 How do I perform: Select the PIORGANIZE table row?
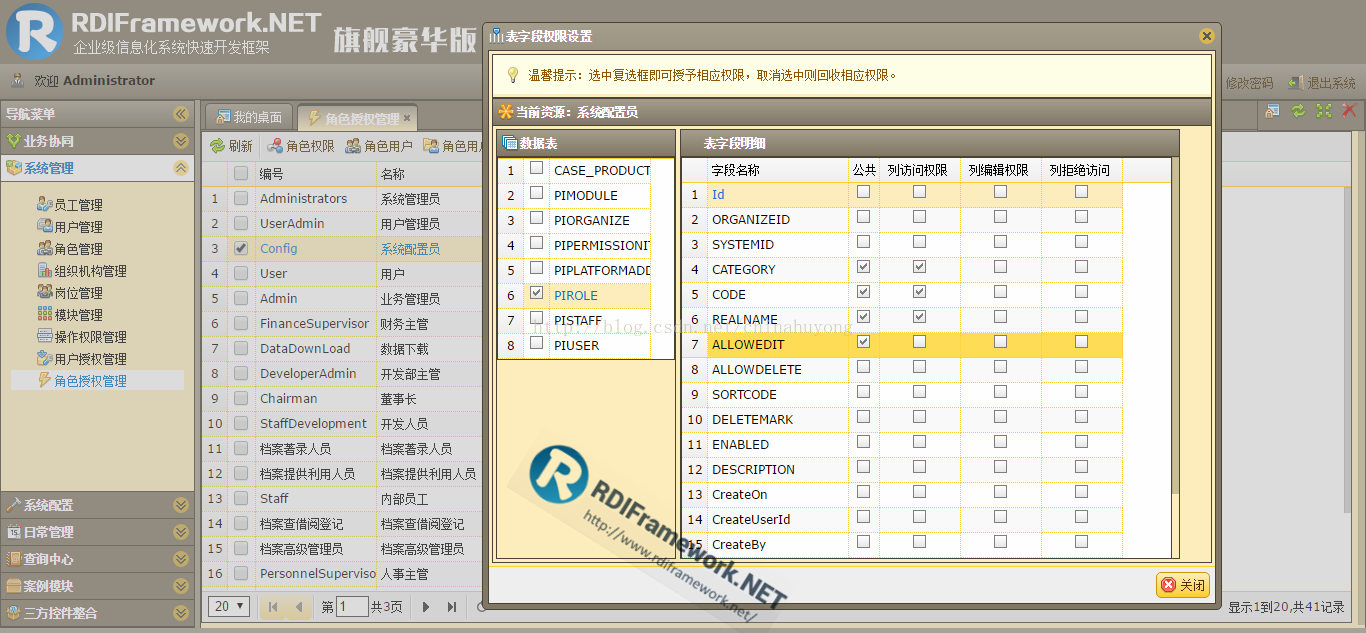click(575, 220)
